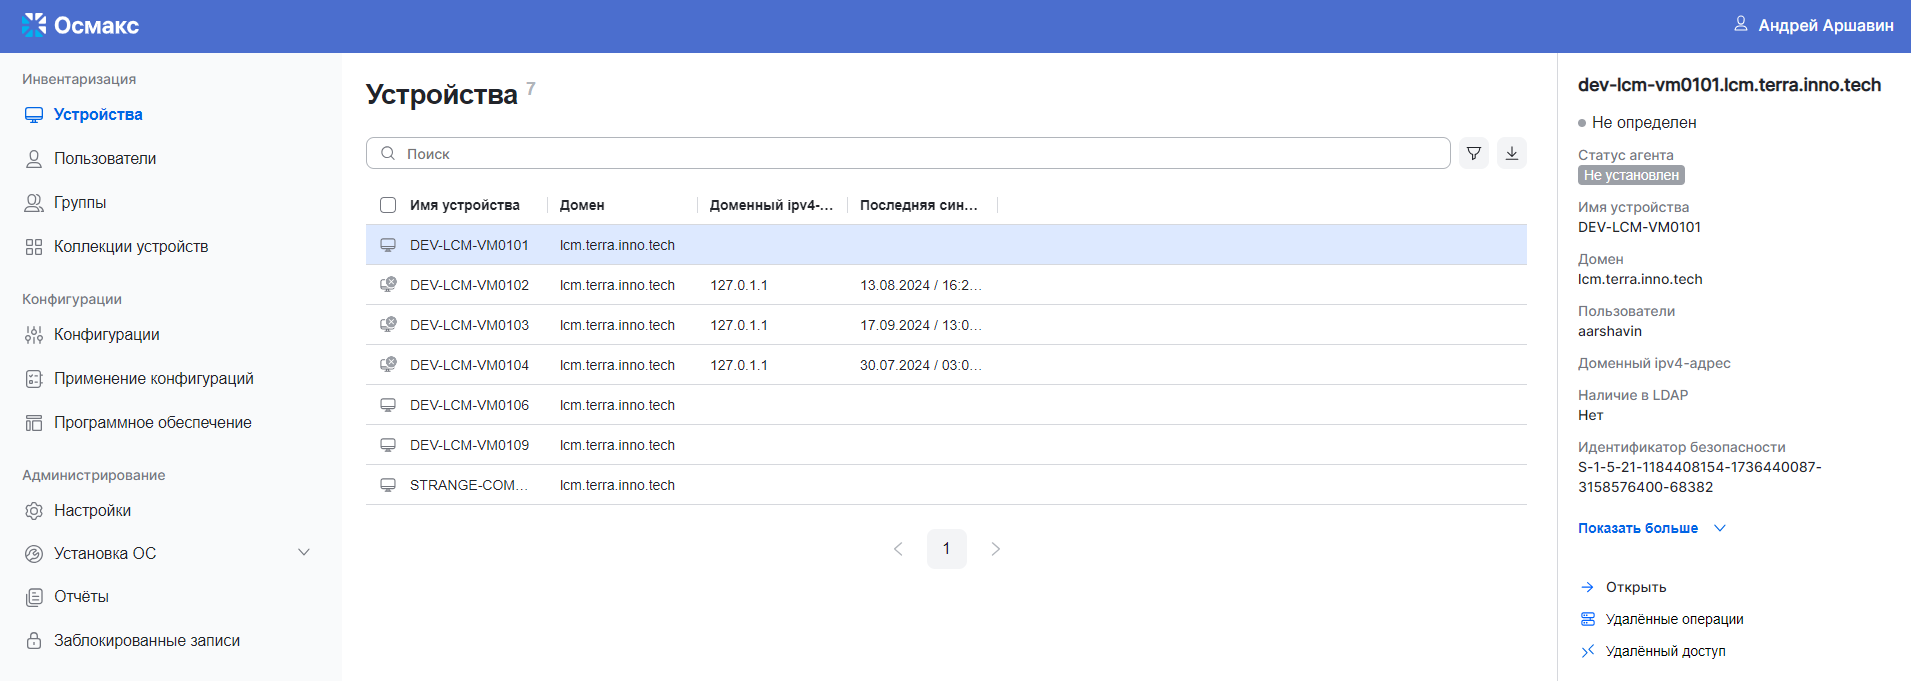Open the Пользователи section
Image resolution: width=1911 pixels, height=681 pixels.
tap(105, 158)
